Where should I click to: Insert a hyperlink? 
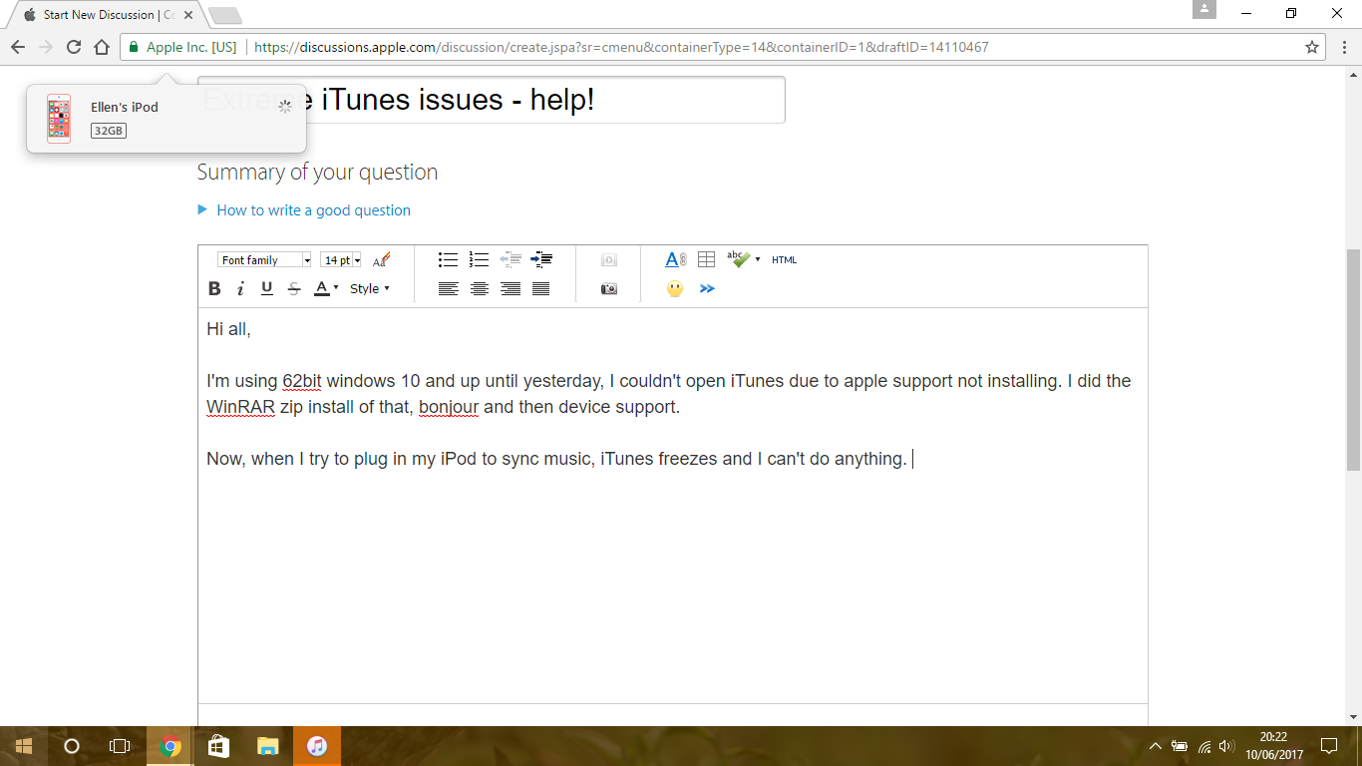point(675,260)
